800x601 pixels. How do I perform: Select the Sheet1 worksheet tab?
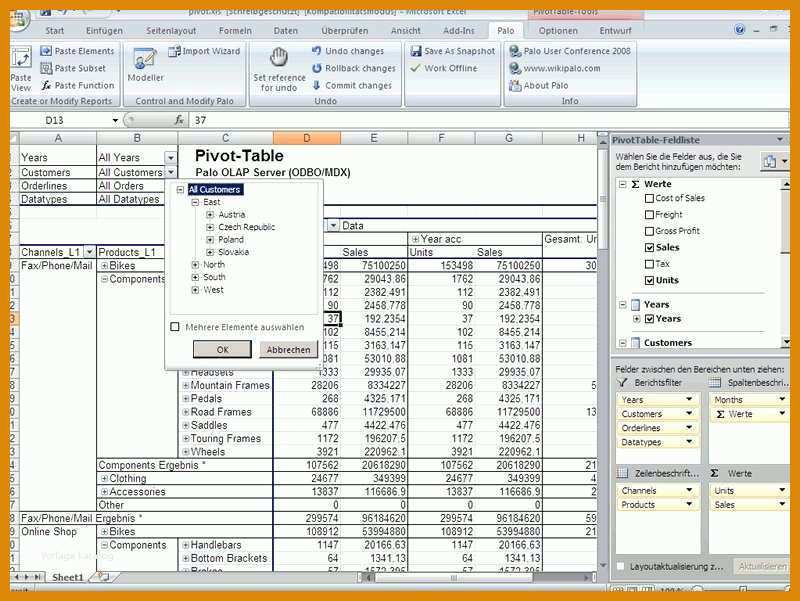[x=67, y=577]
